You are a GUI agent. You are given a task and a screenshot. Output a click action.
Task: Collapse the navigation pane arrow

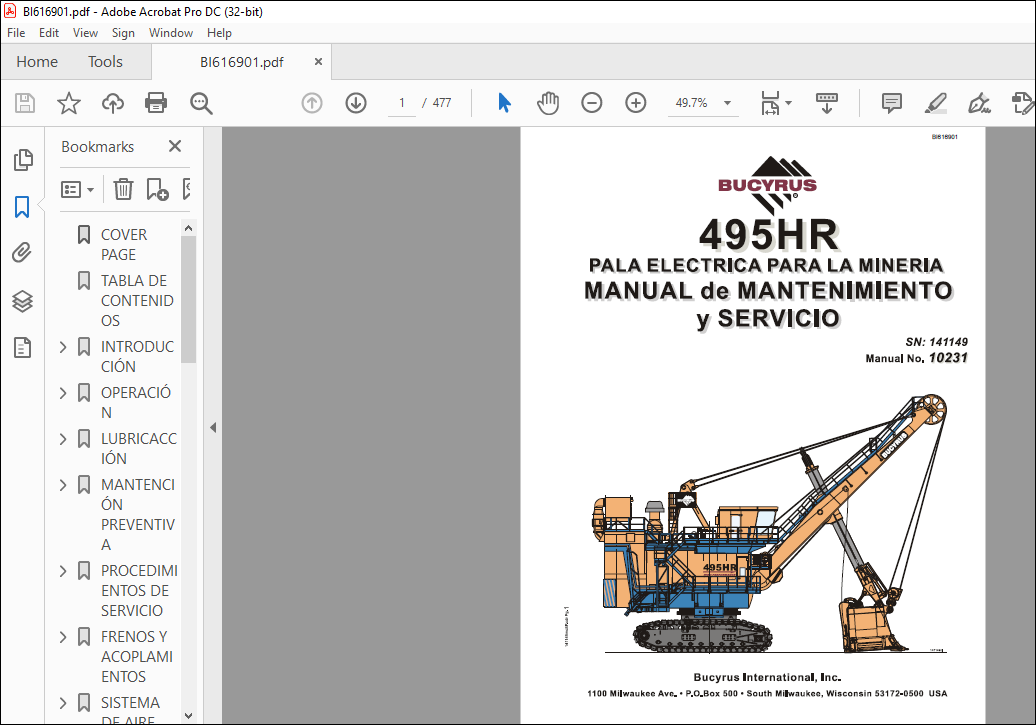(x=213, y=428)
